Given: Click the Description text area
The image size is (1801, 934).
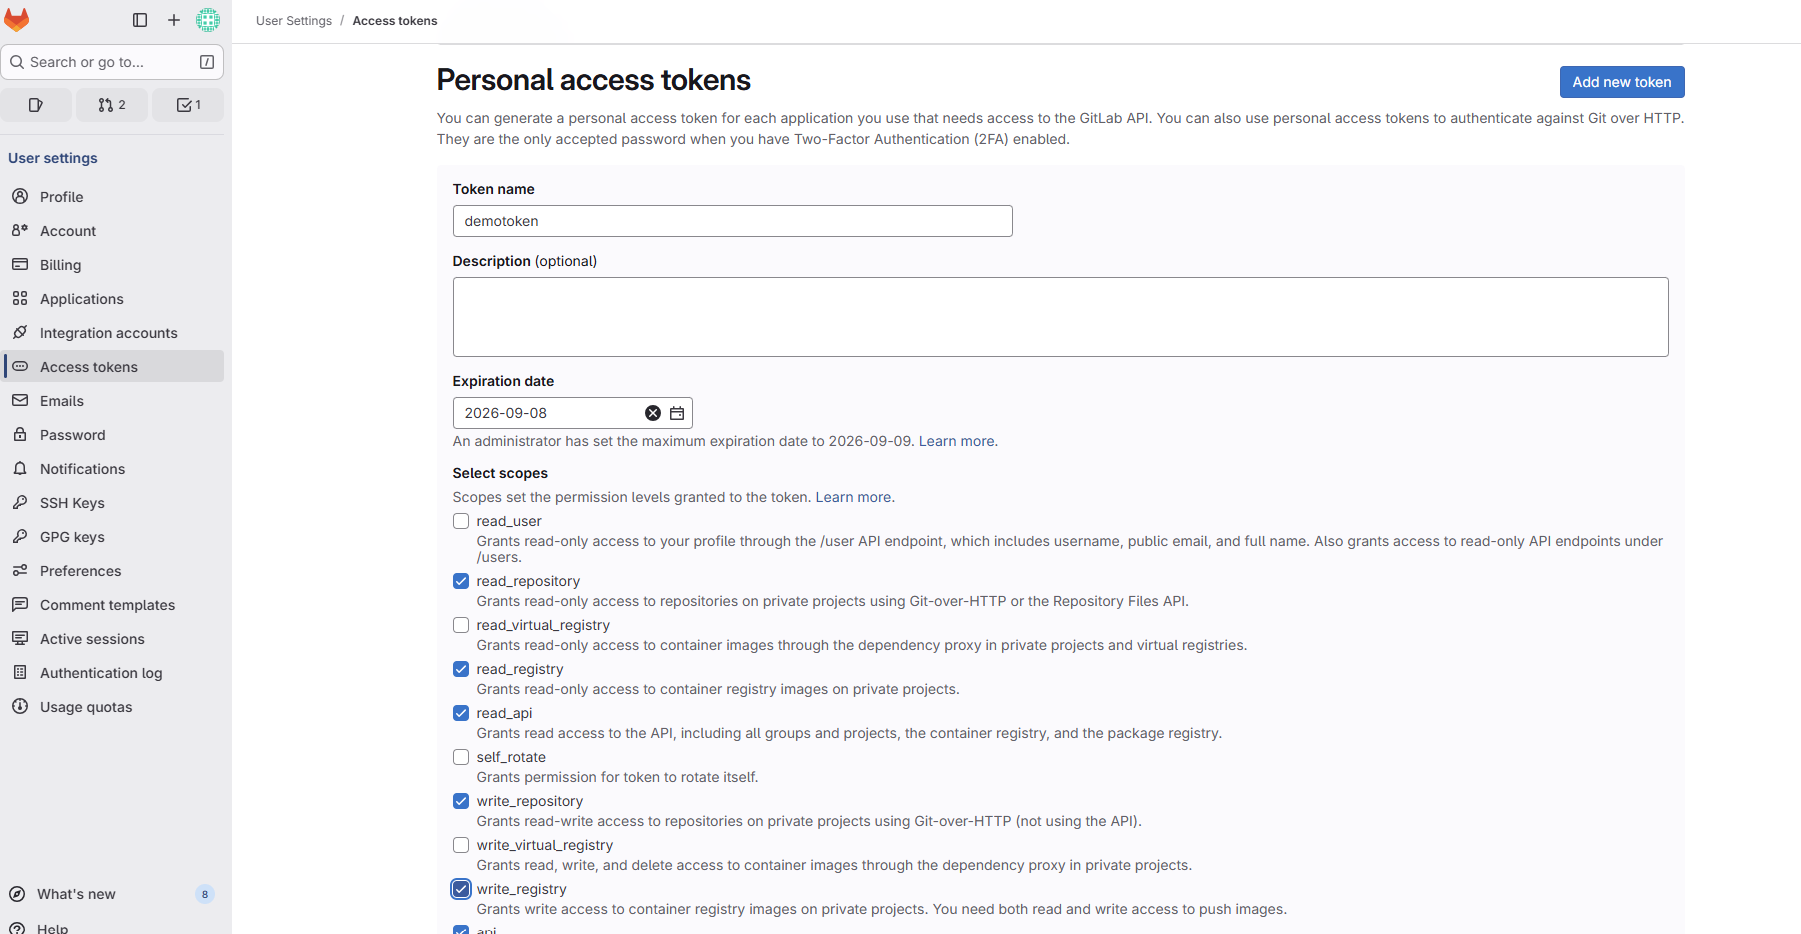Looking at the screenshot, I should [x=1059, y=316].
